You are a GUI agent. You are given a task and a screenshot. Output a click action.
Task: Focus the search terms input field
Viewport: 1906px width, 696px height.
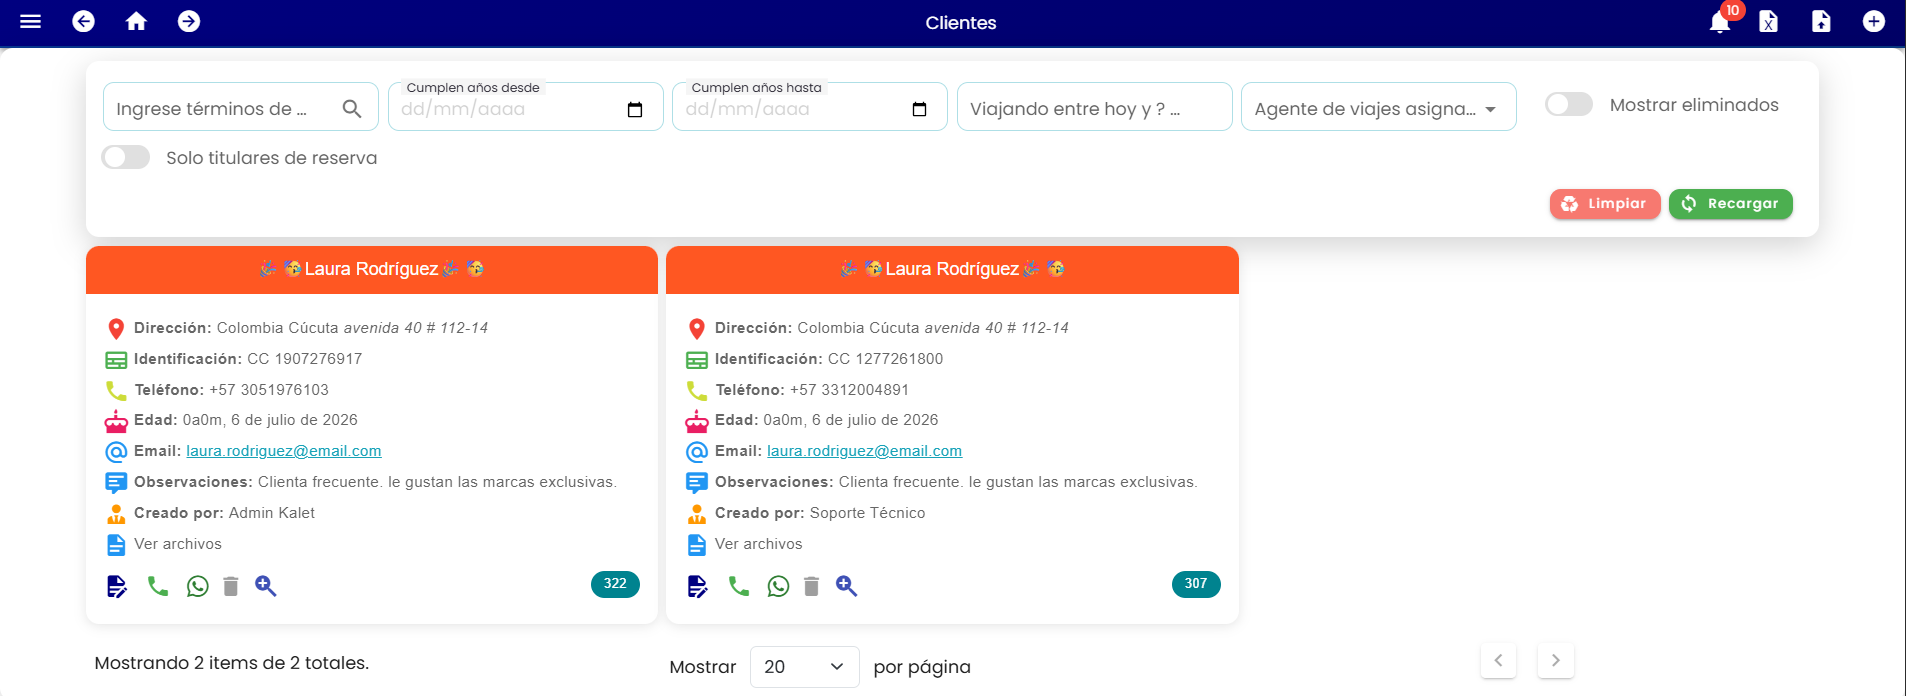[240, 107]
